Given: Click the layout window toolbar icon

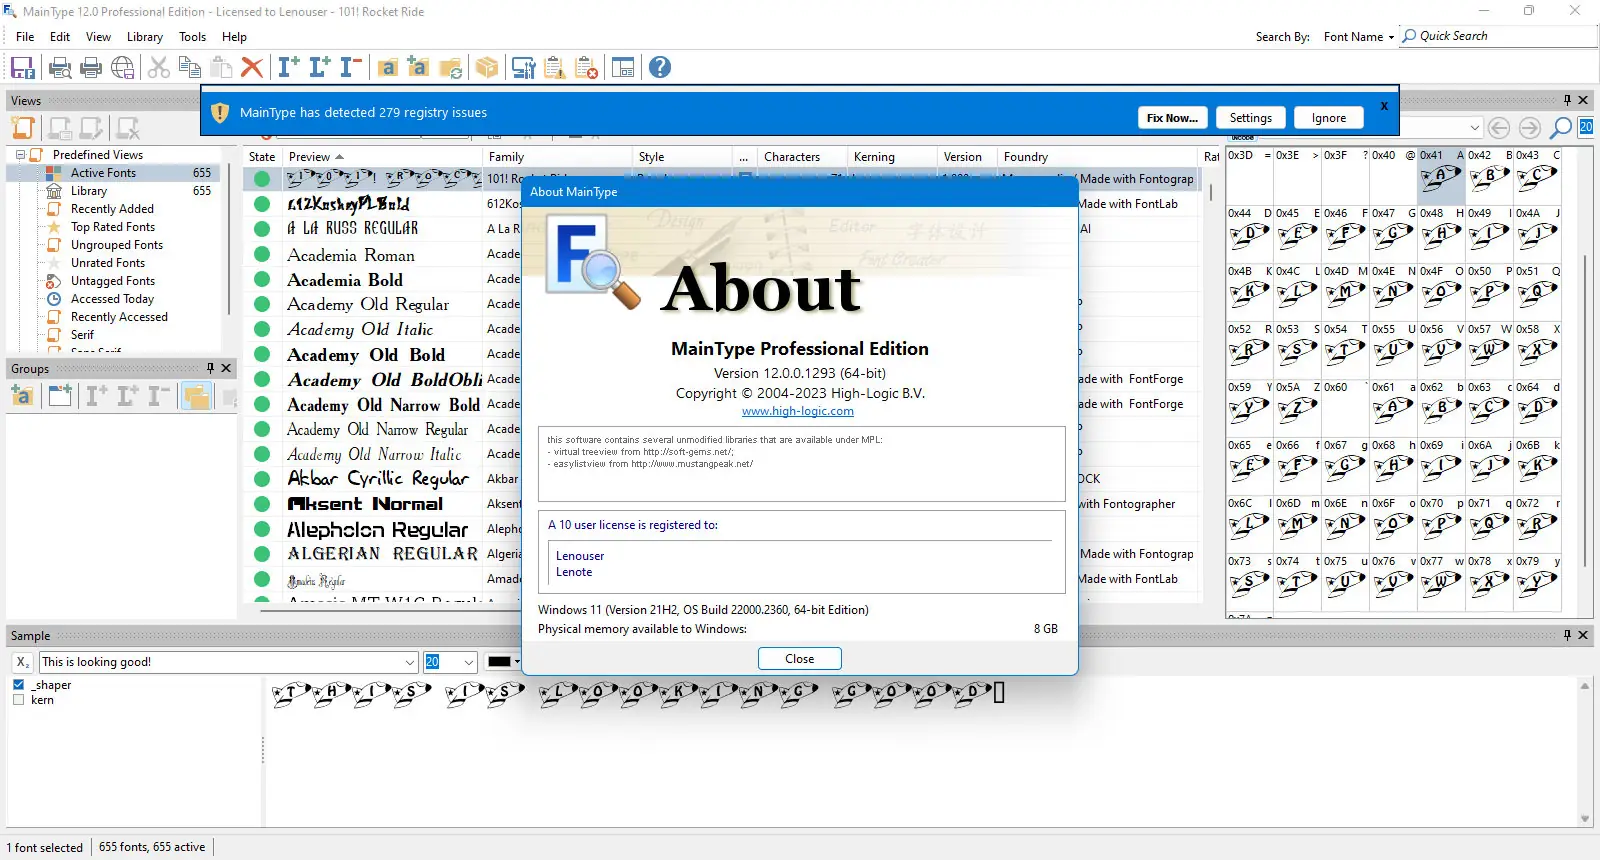Looking at the screenshot, I should [x=623, y=68].
